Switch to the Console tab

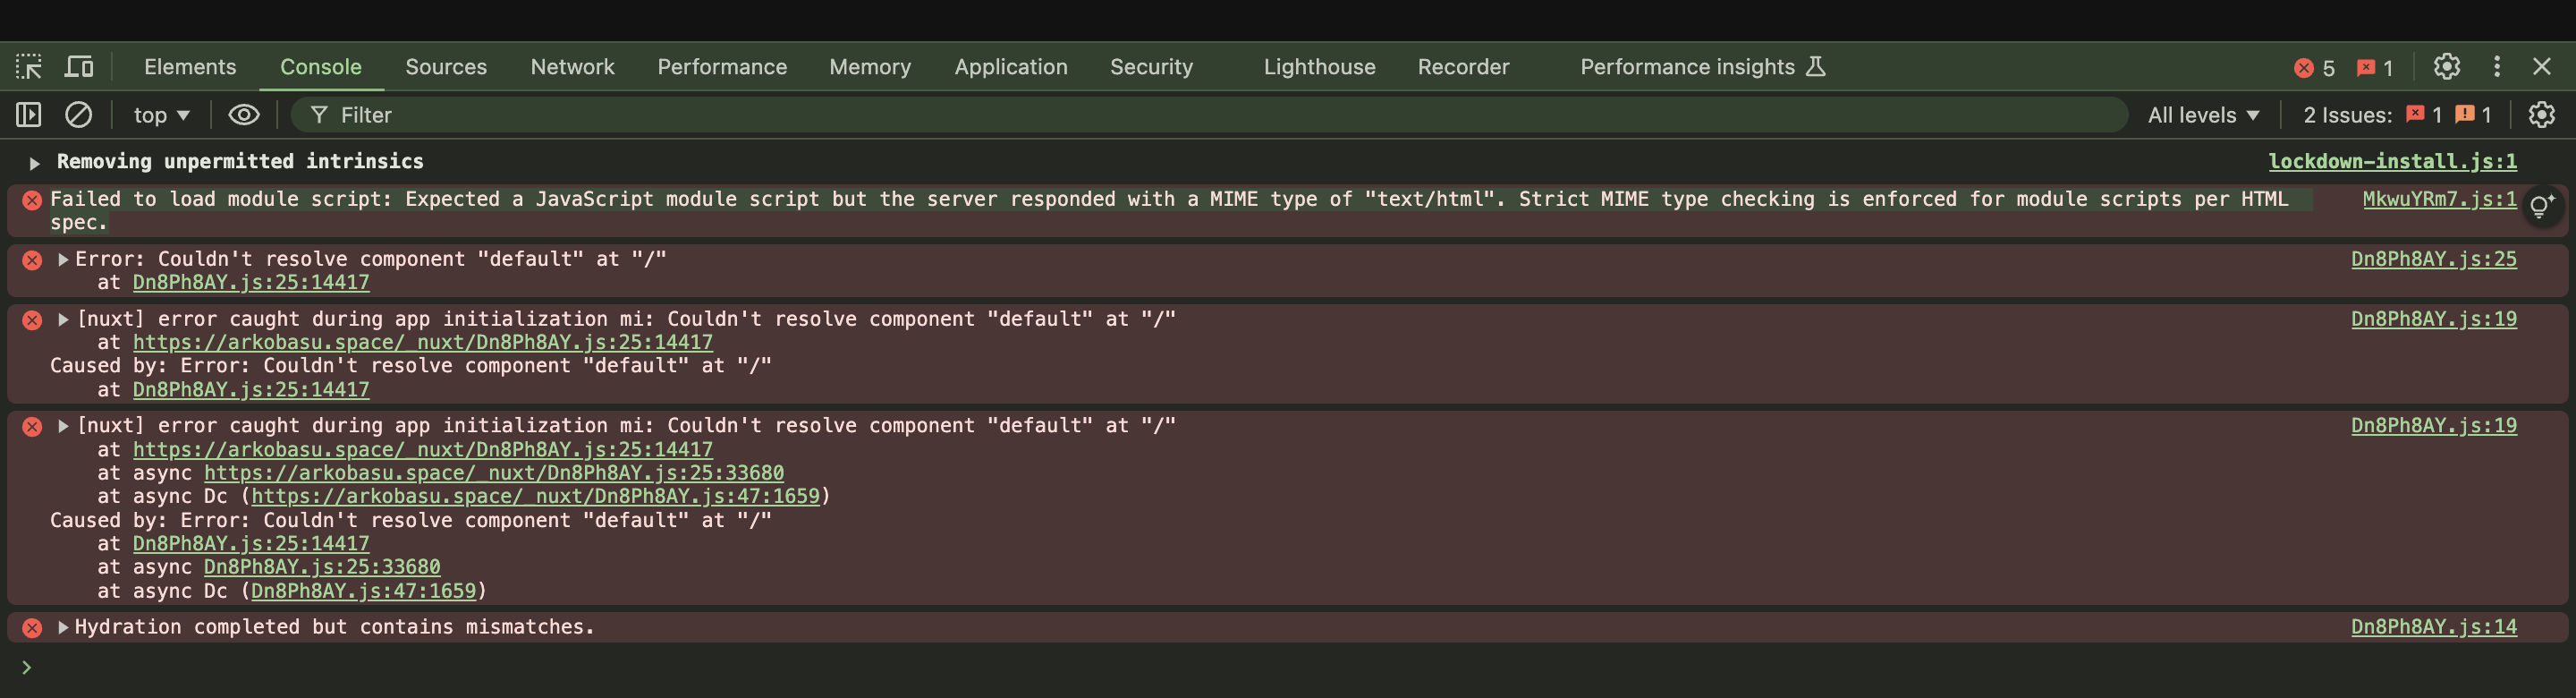pyautogui.click(x=321, y=67)
